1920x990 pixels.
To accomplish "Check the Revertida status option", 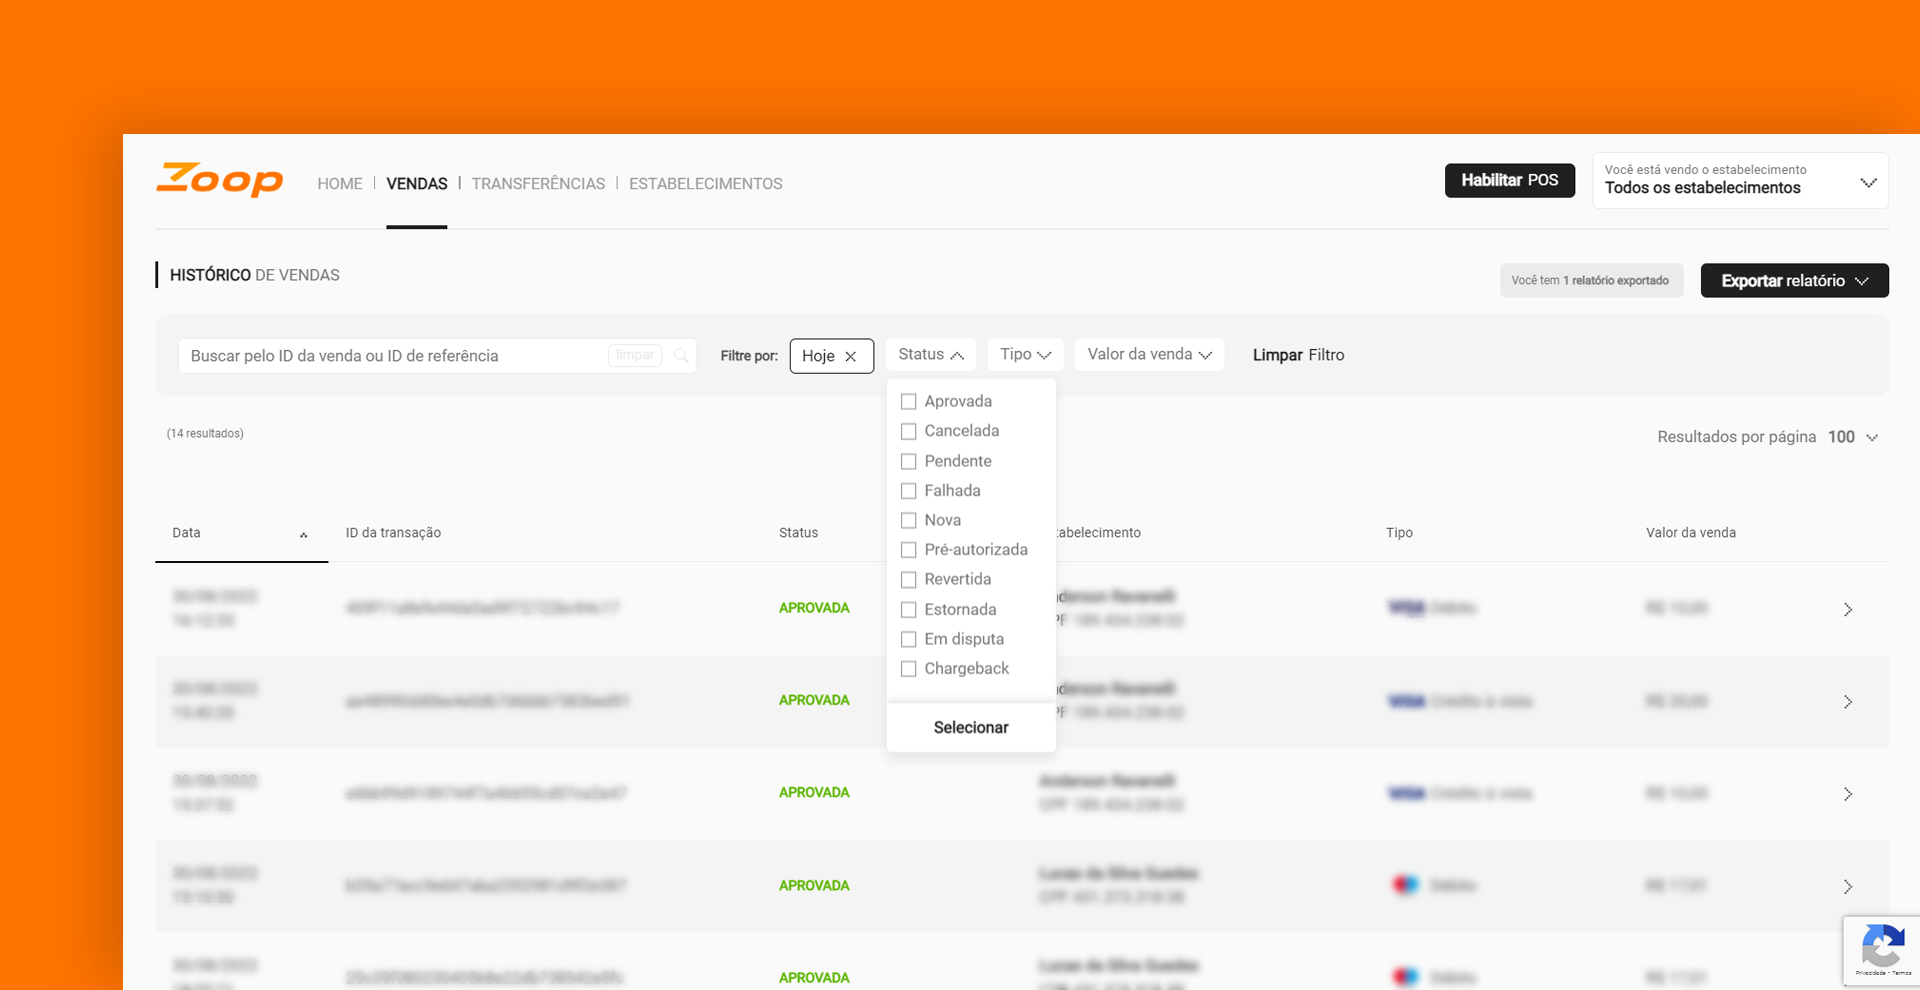I will pyautogui.click(x=908, y=579).
